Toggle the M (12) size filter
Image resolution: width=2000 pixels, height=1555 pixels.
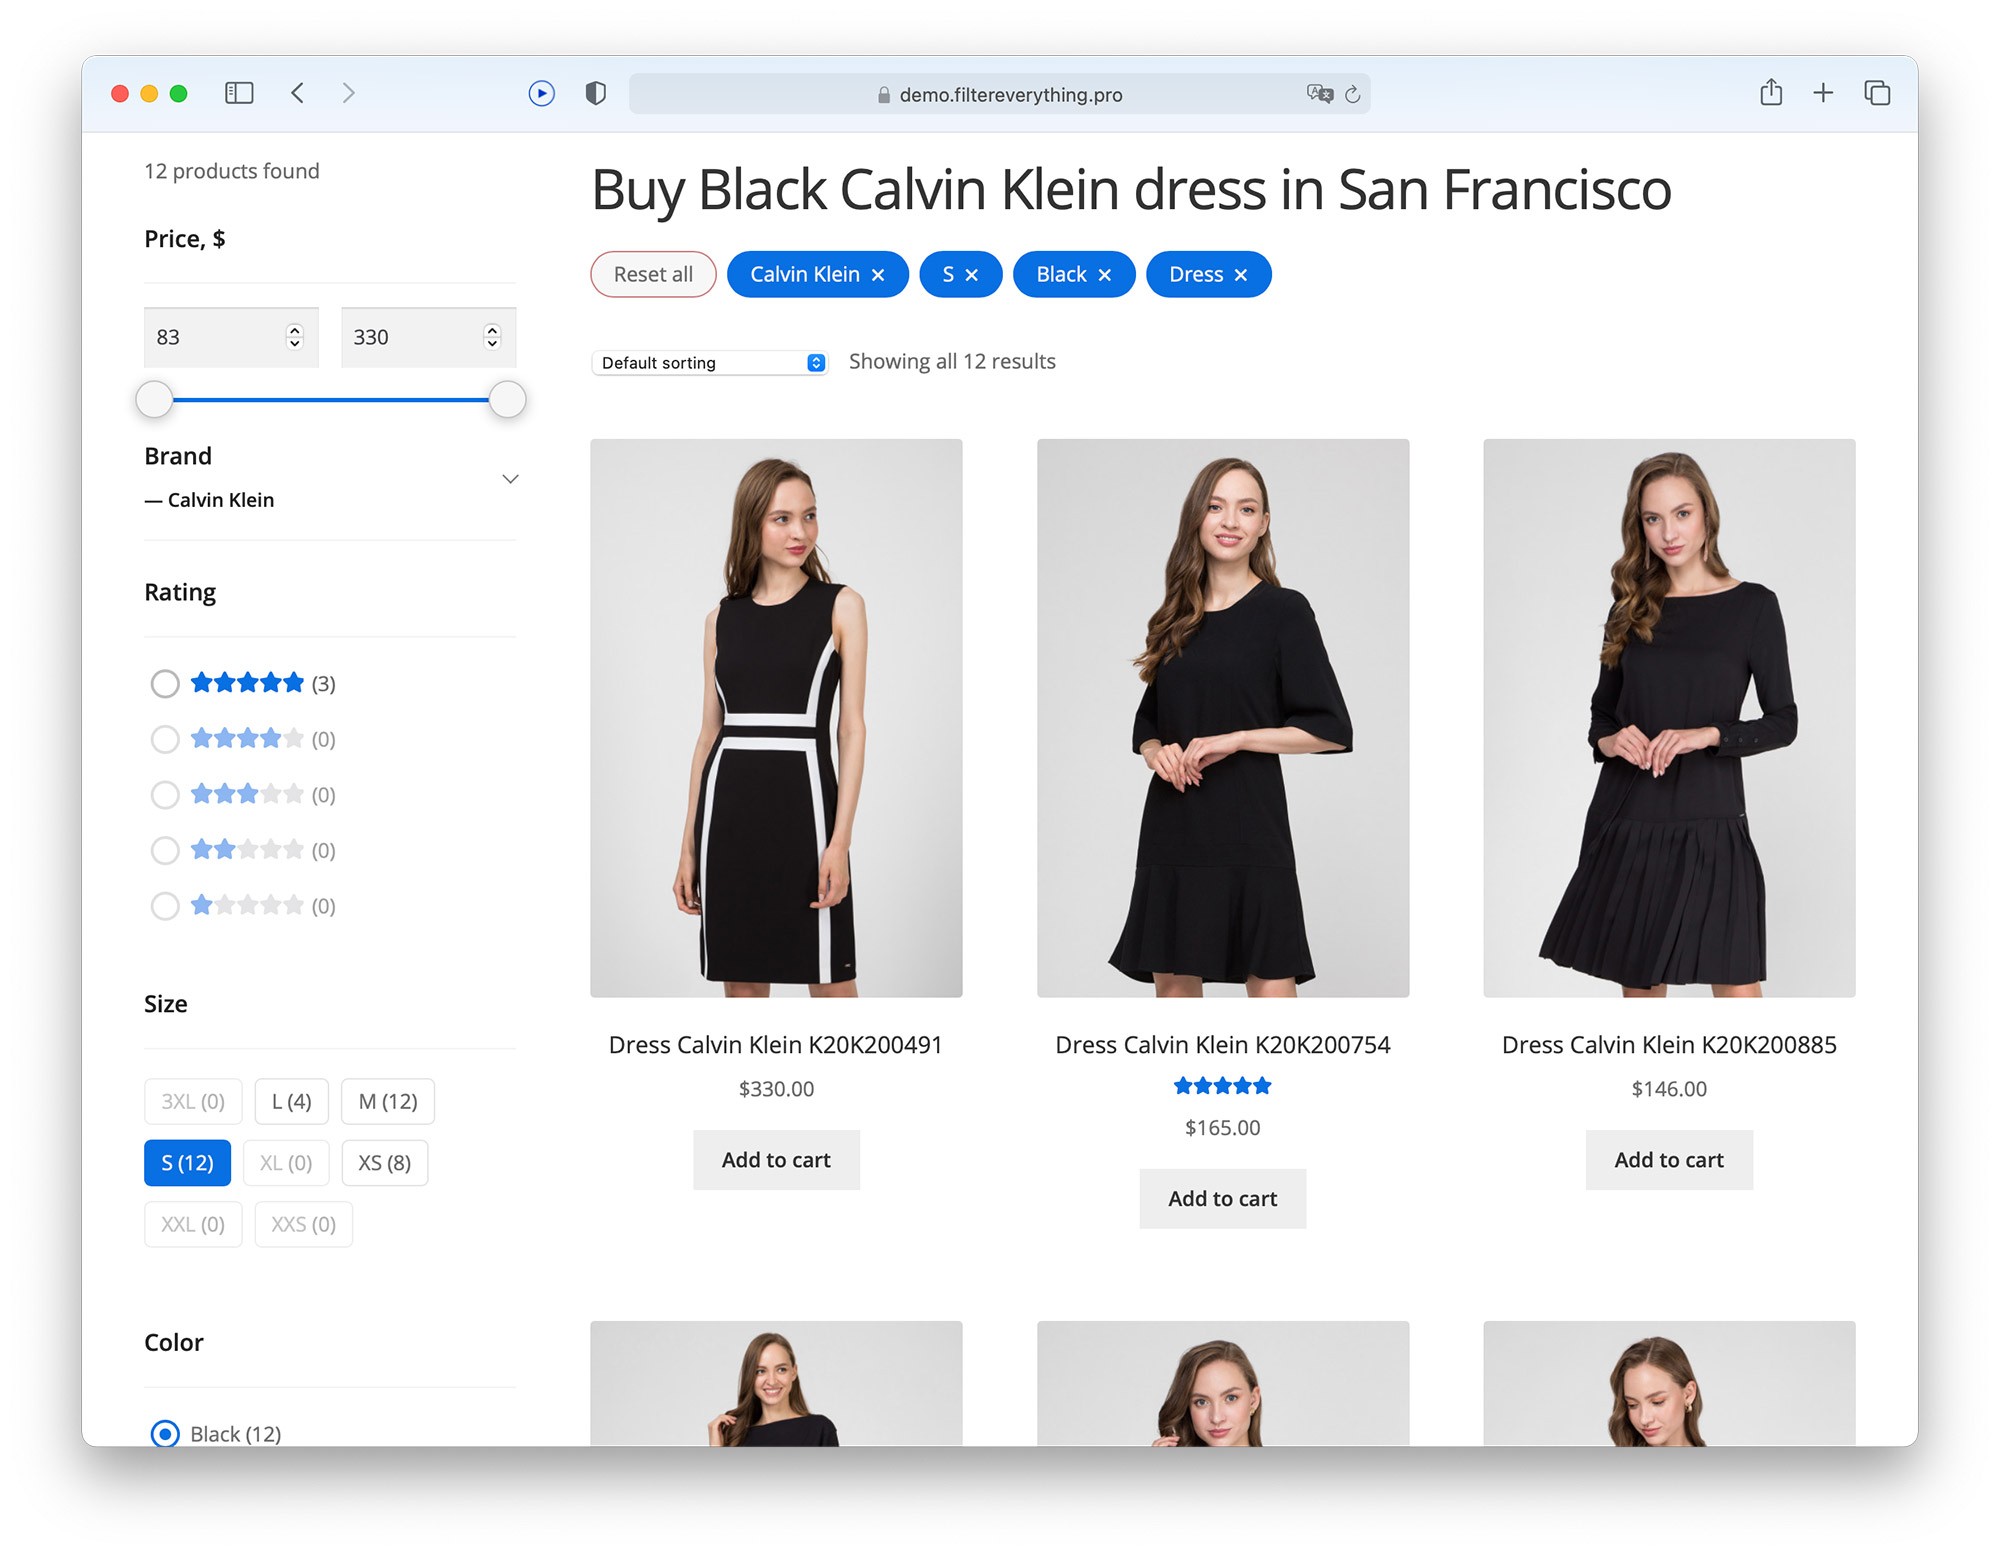pos(388,1101)
